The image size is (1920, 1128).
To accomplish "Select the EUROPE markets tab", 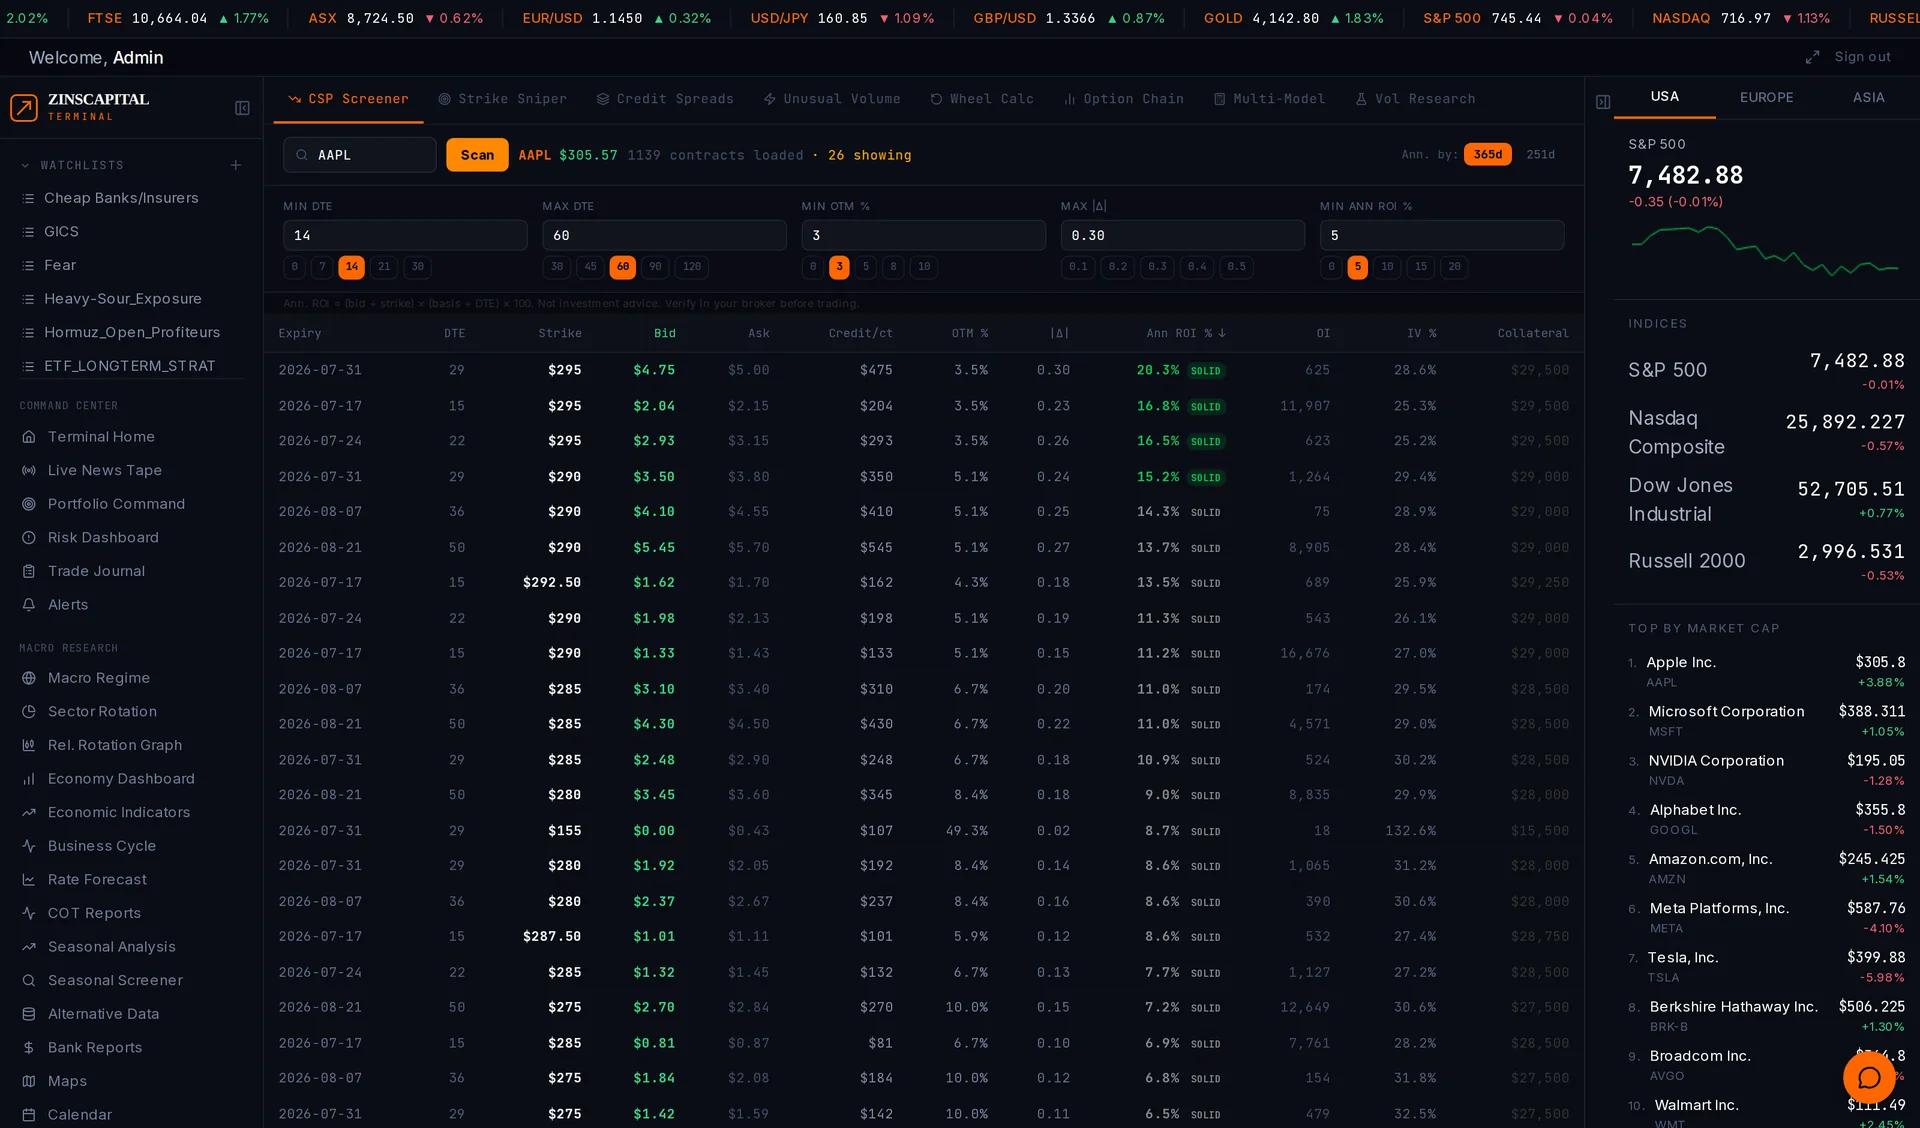I will [1766, 97].
